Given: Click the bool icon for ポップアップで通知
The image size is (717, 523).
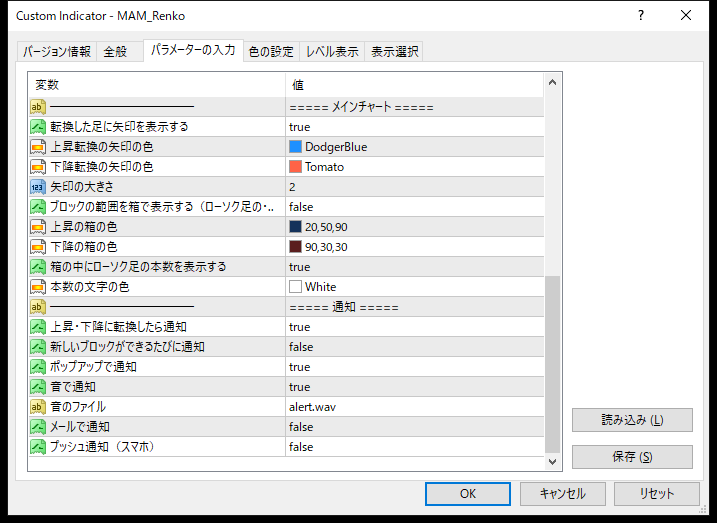Looking at the screenshot, I should [x=38, y=367].
